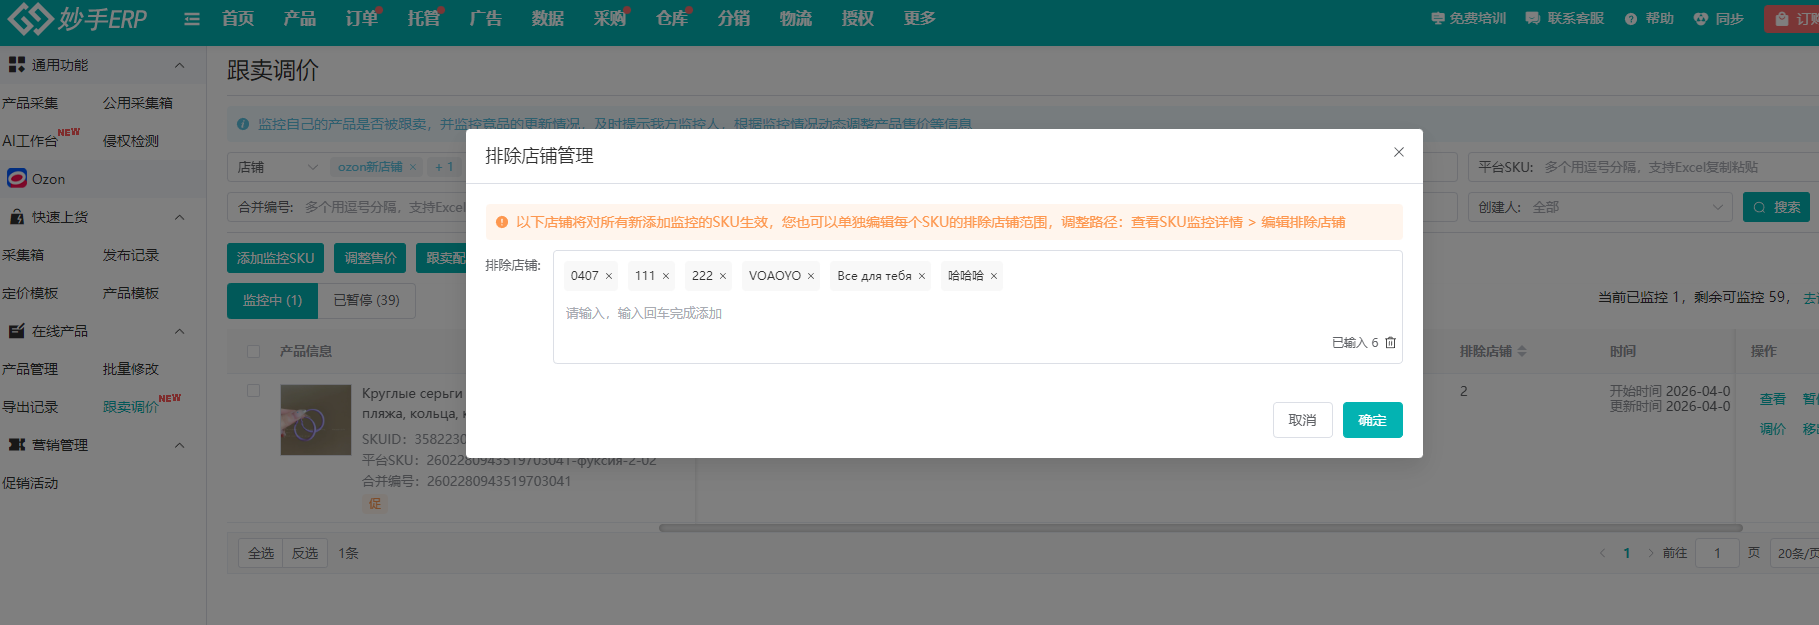Click the page number jump field
This screenshot has height=625, width=1819.
click(x=1717, y=553)
